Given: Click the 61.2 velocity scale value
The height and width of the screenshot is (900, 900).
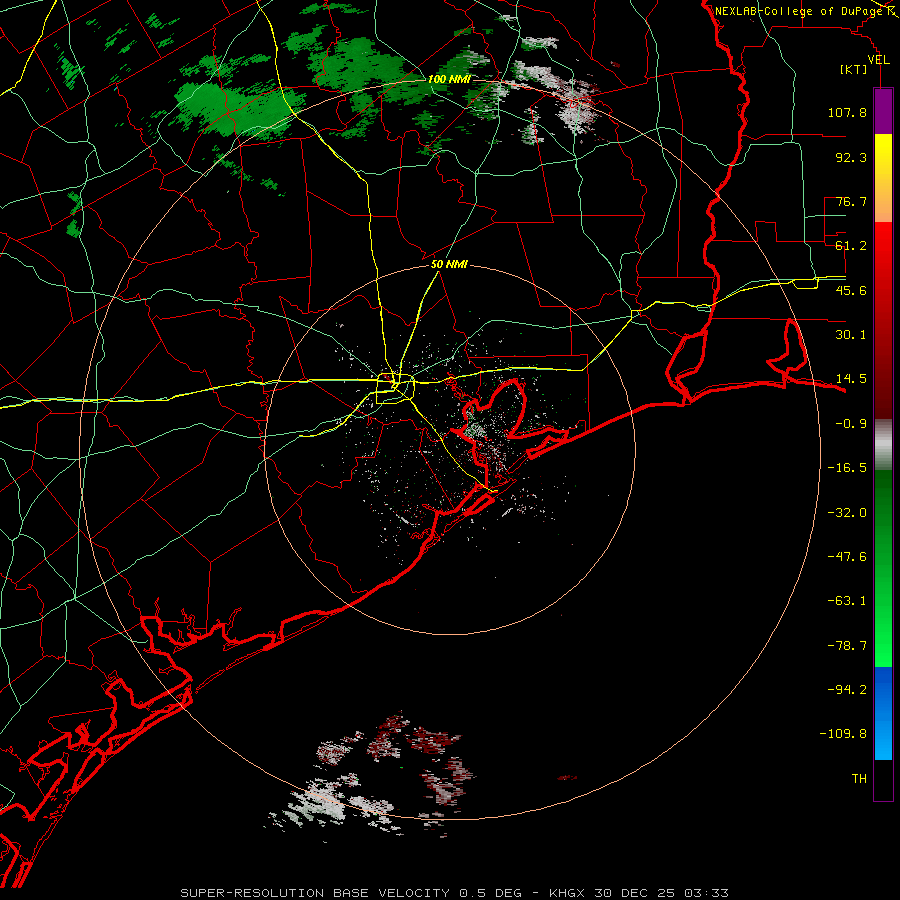Looking at the screenshot, I should (851, 246).
